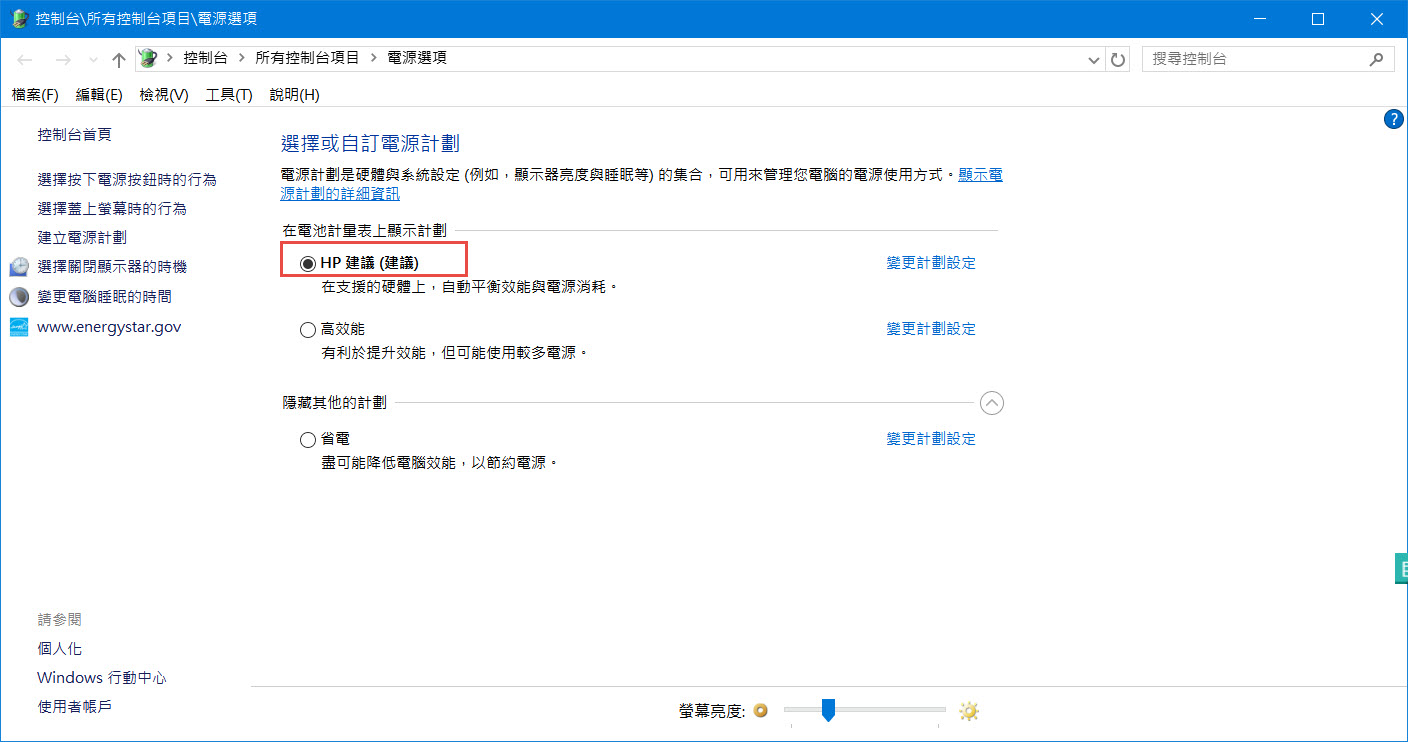The image size is (1408, 742).
Task: Click description 在支援的硬體上，自動平衡效能與電源消耗
Action: [x=469, y=286]
